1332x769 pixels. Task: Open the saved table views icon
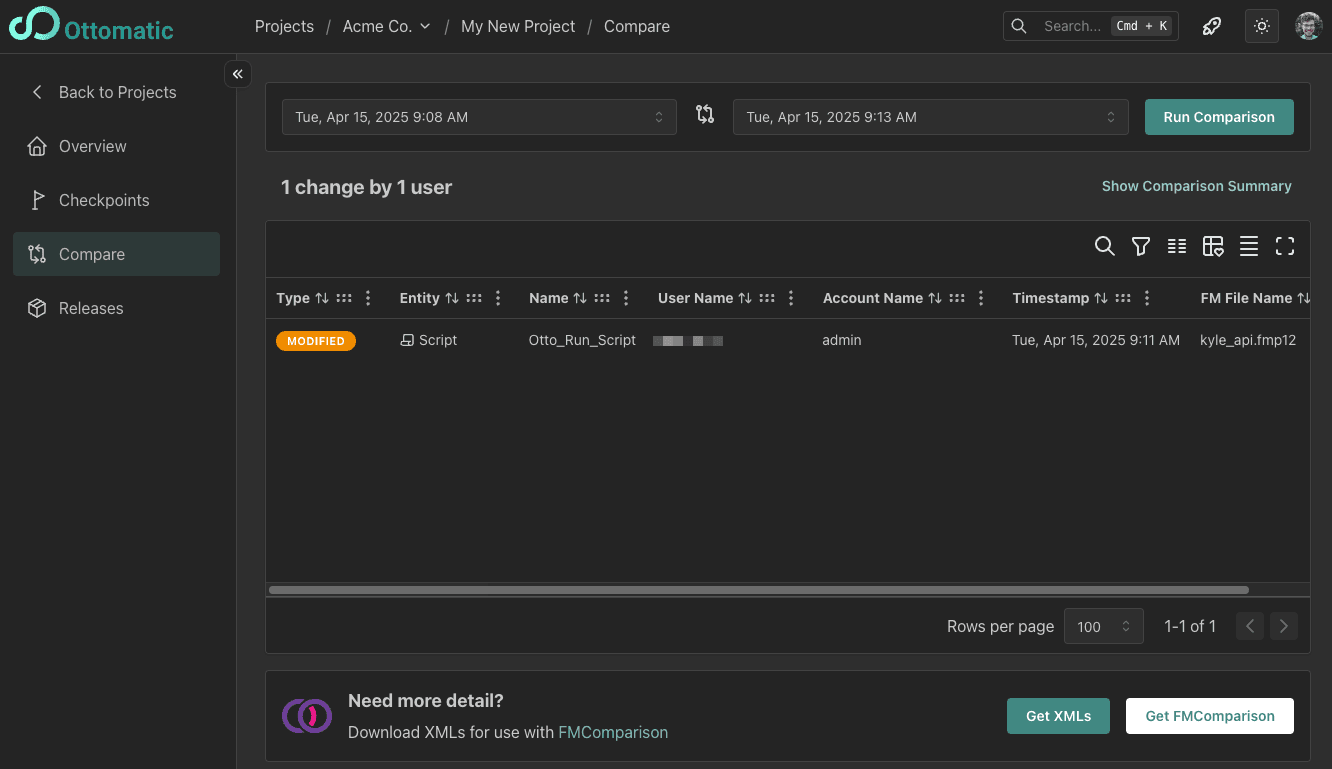click(1213, 246)
